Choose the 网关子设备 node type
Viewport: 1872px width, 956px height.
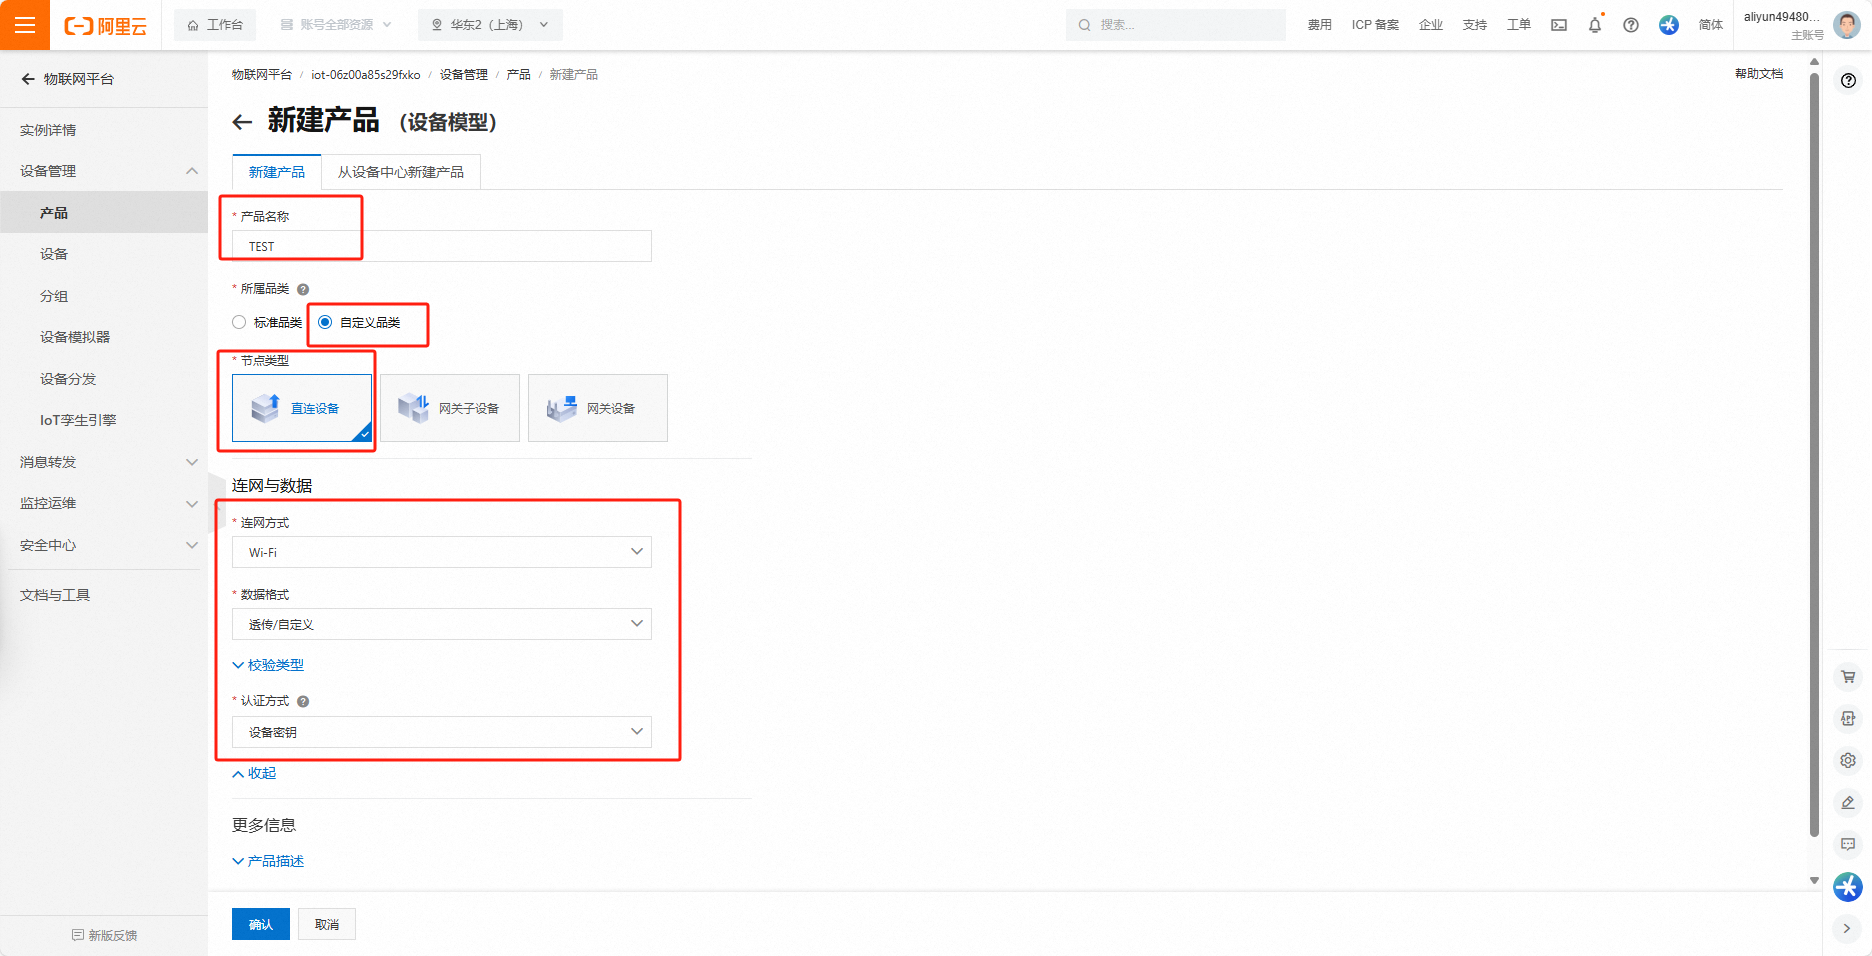(450, 408)
